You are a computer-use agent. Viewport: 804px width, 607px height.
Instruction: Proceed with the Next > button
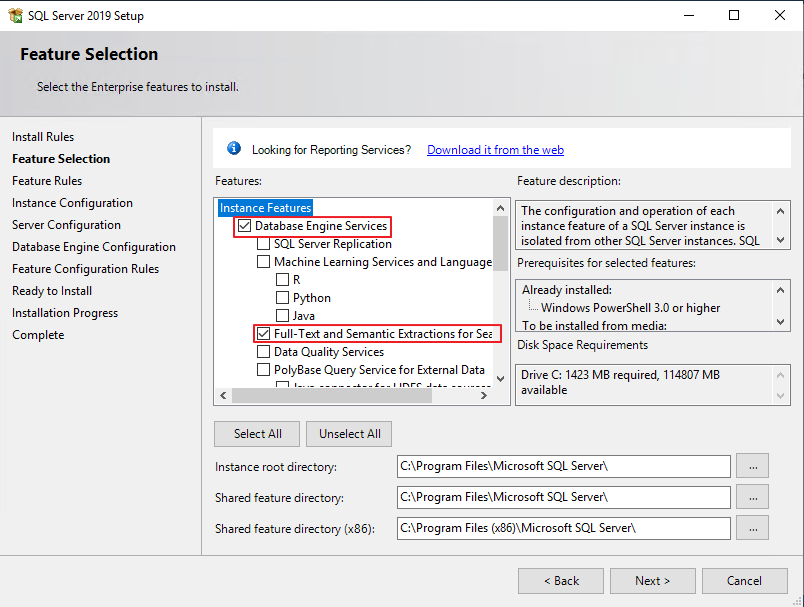[x=653, y=581]
